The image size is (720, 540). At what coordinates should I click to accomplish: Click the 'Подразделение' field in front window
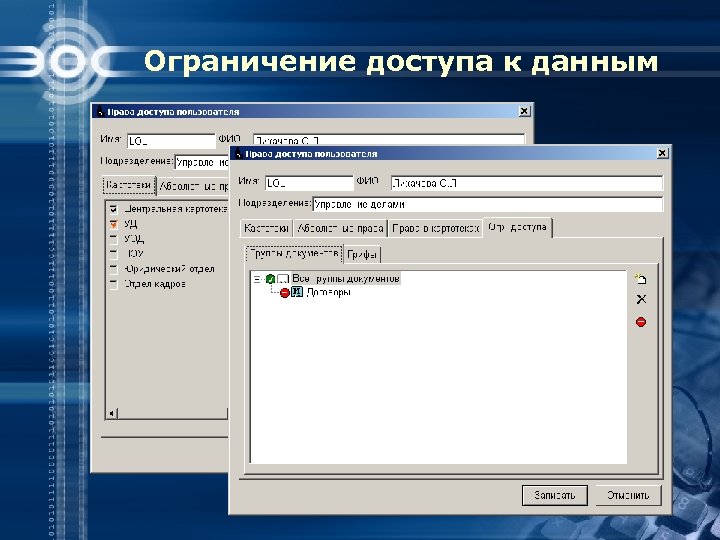point(488,204)
